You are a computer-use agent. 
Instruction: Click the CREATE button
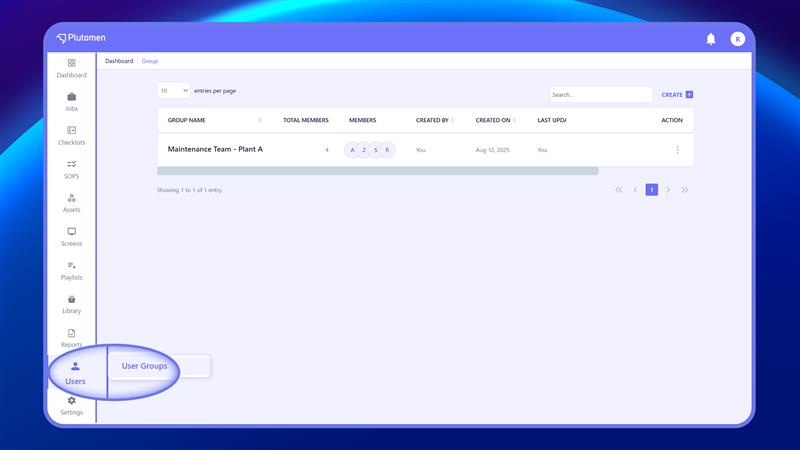[x=677, y=94]
